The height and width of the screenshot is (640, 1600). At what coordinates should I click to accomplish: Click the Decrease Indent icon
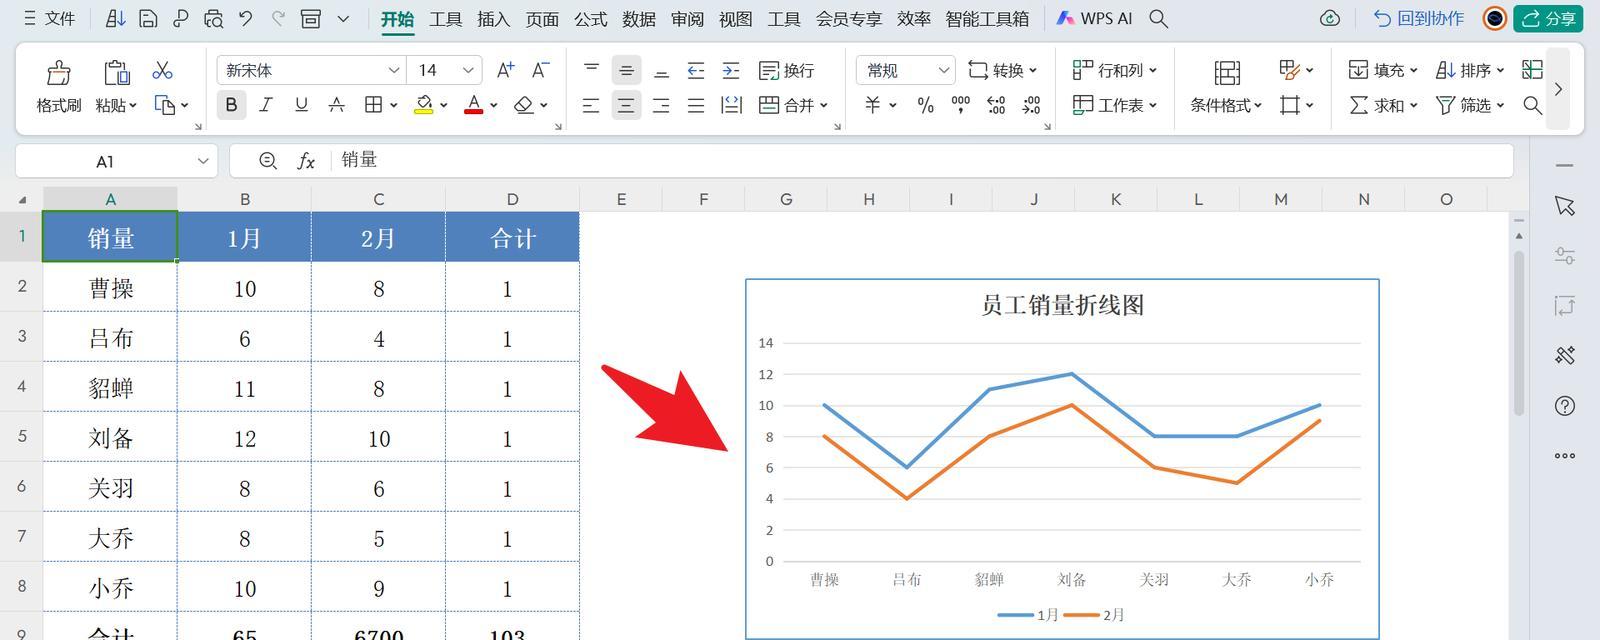tap(696, 70)
